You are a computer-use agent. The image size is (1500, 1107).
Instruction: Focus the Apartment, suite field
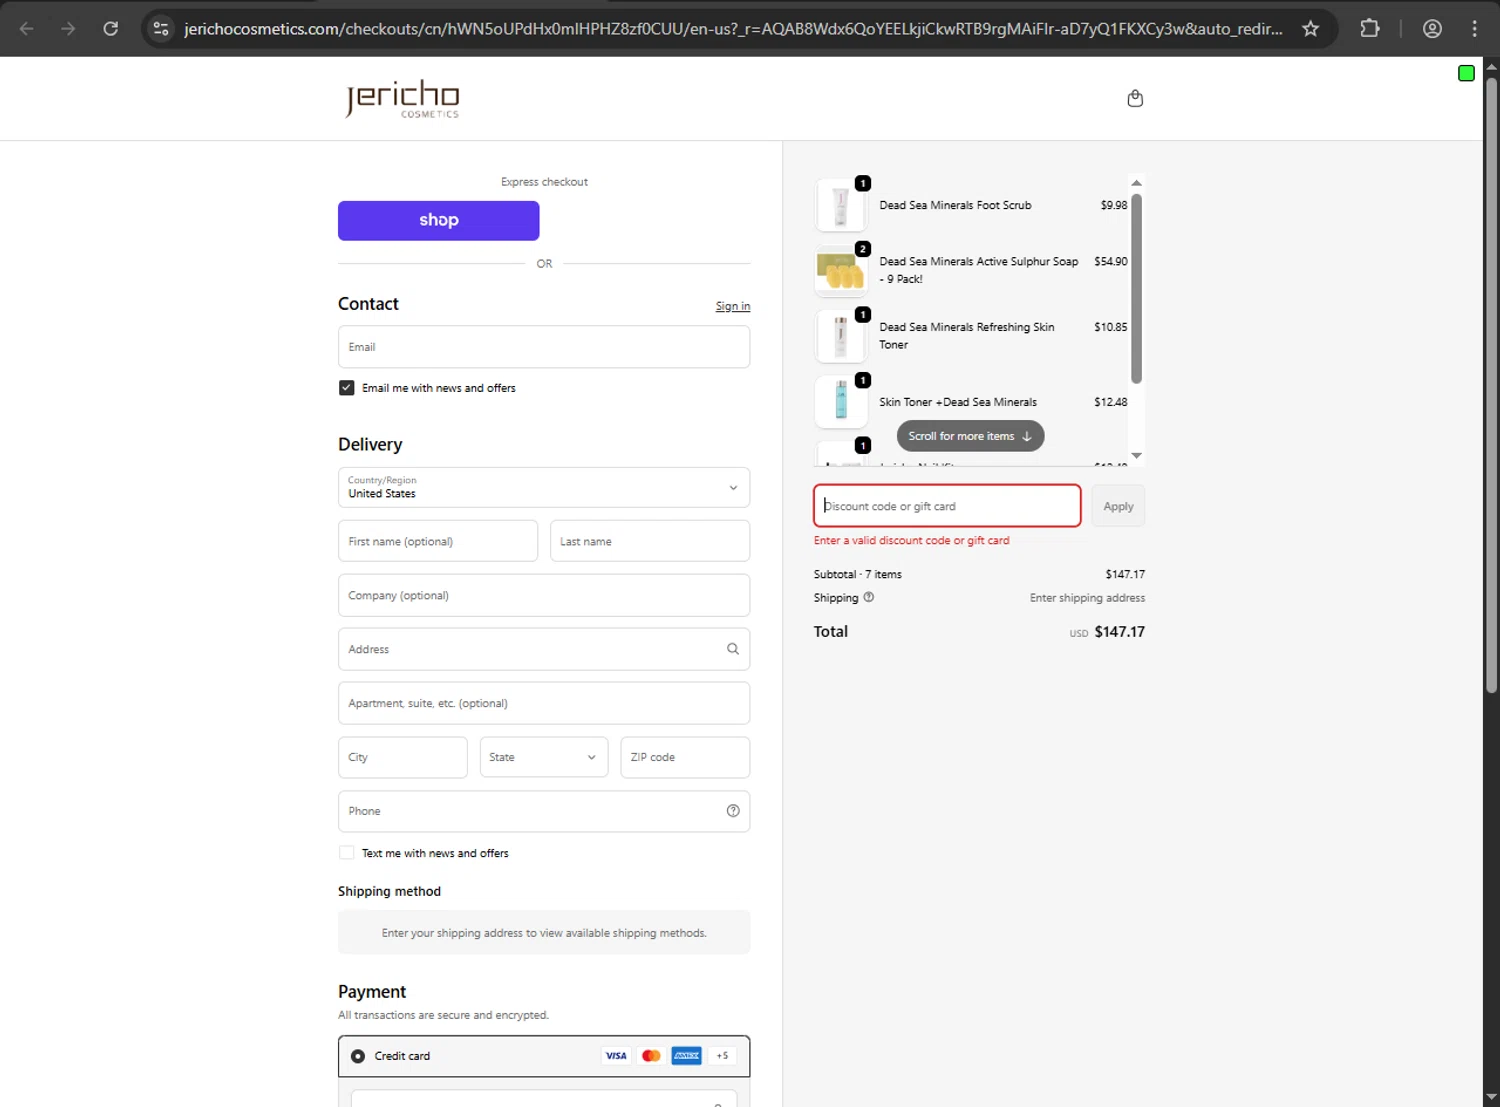(x=544, y=703)
